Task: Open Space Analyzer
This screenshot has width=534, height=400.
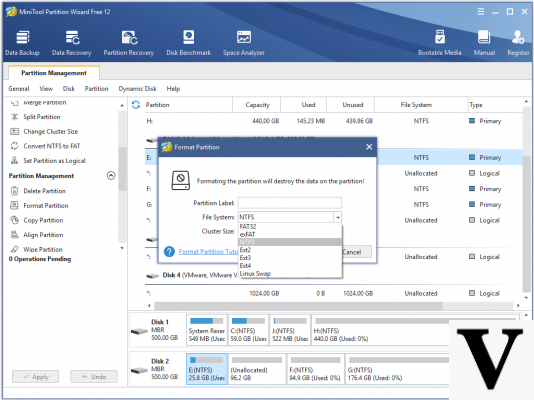Action: pyautogui.click(x=244, y=43)
